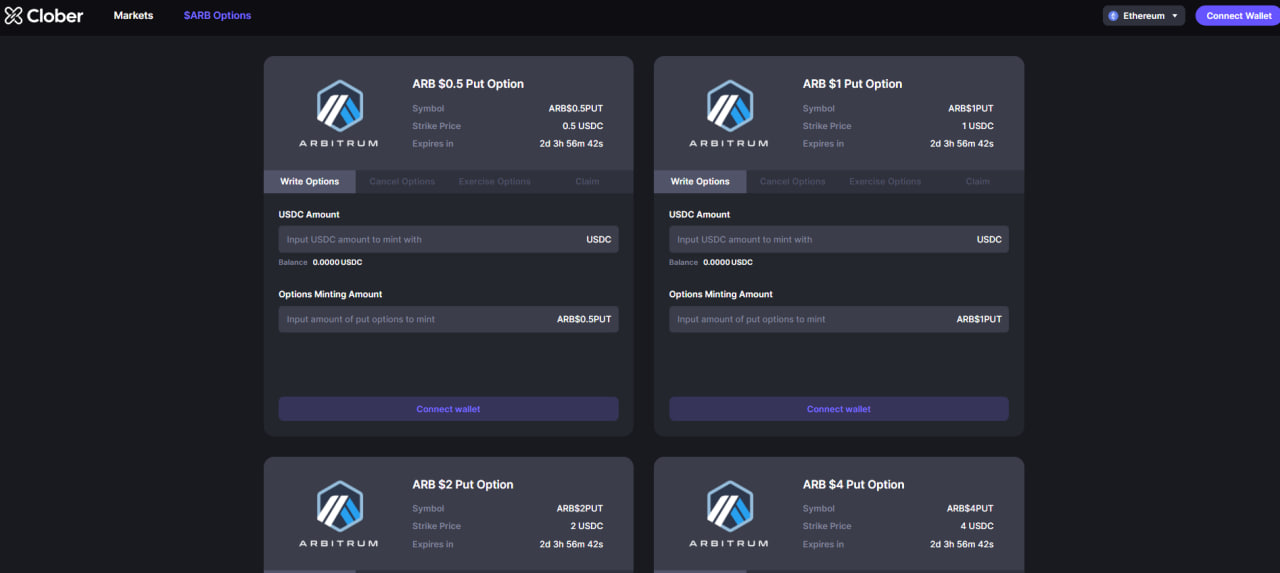Click the 4 USDC strike price

coord(977,526)
